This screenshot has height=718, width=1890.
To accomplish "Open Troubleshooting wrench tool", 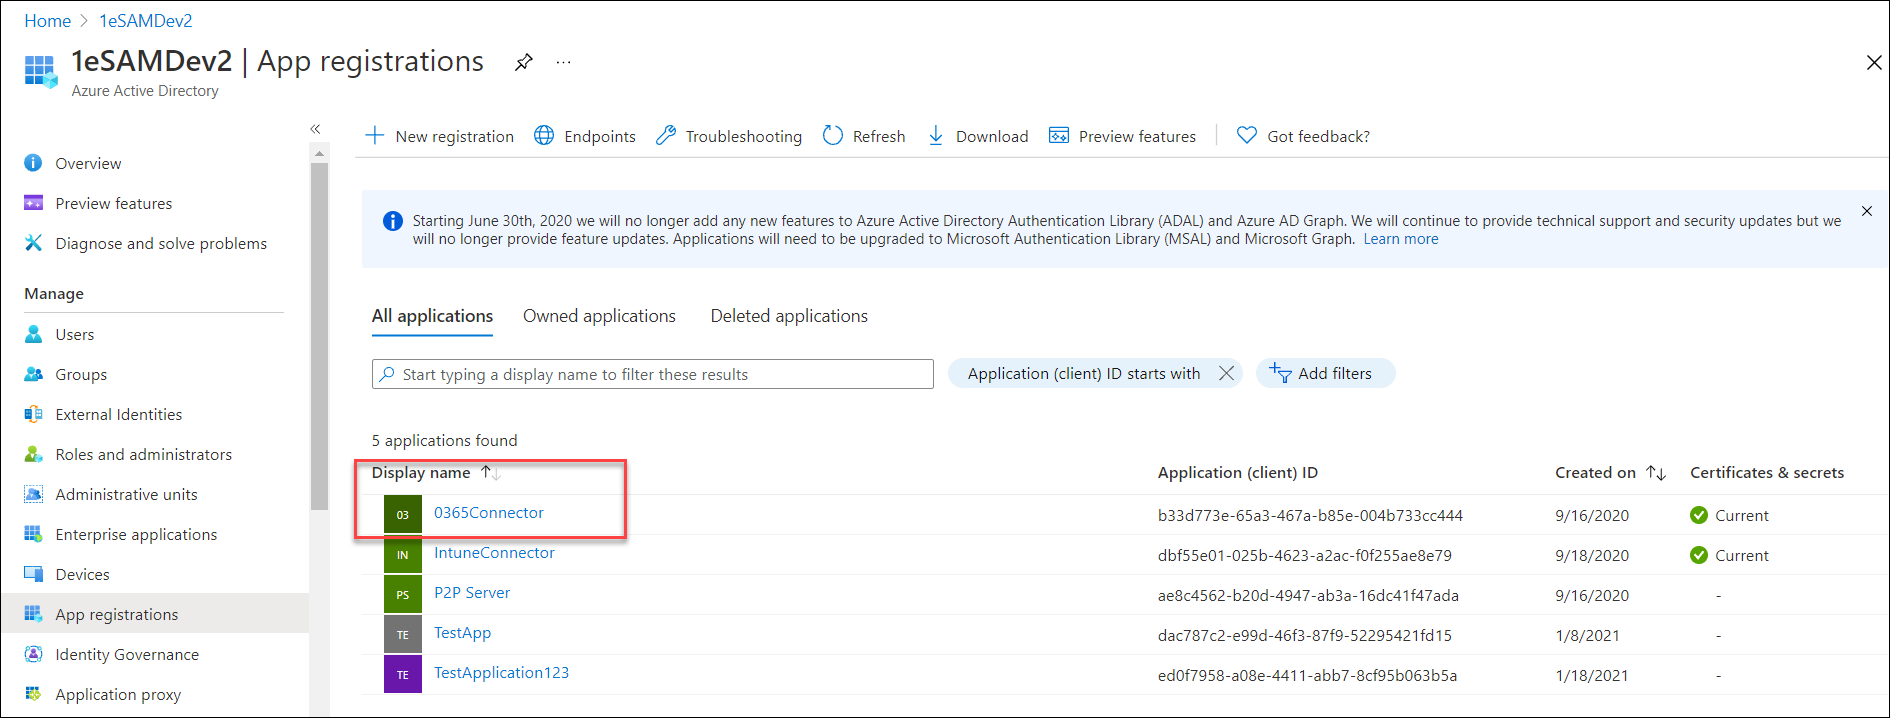I will click(666, 136).
